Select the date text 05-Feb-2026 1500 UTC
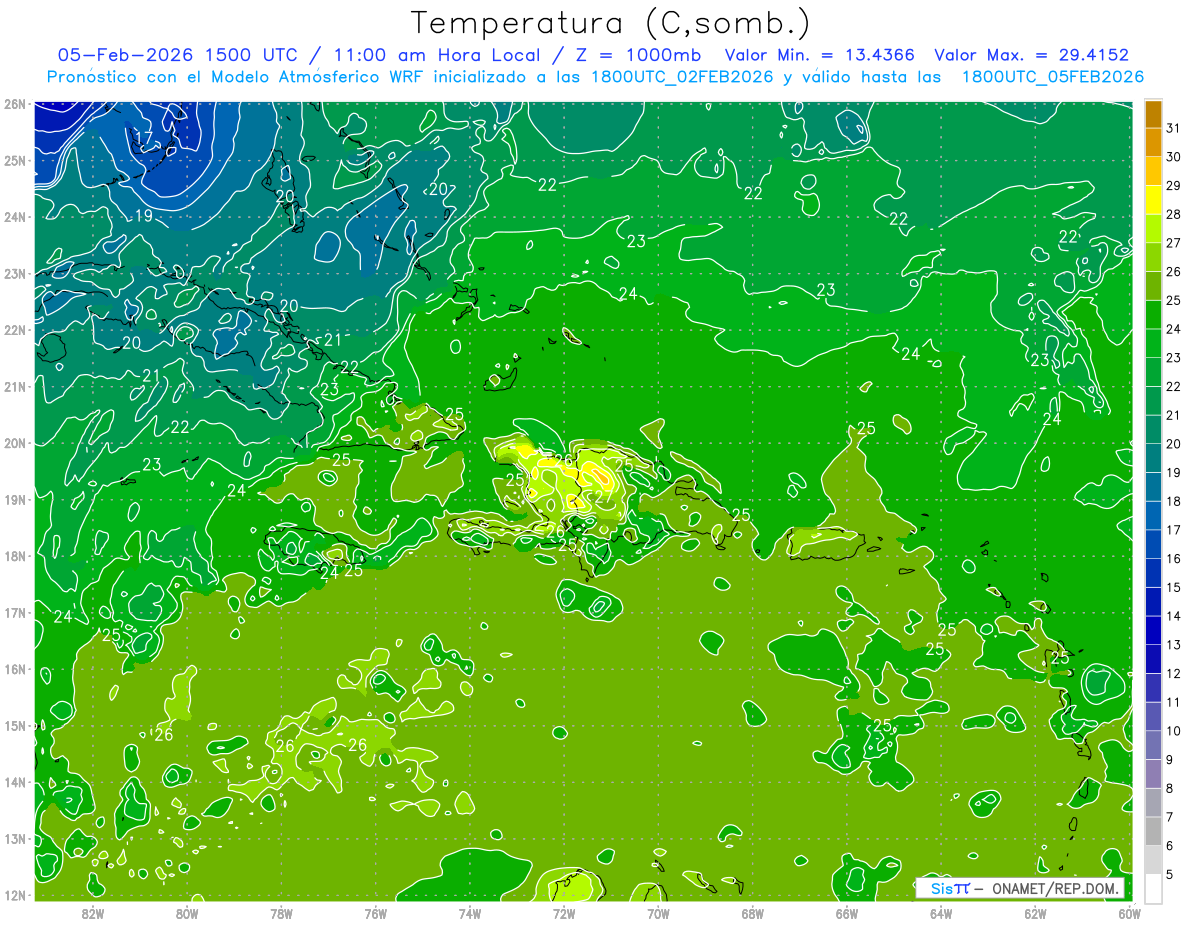1200x927 pixels. tap(176, 55)
